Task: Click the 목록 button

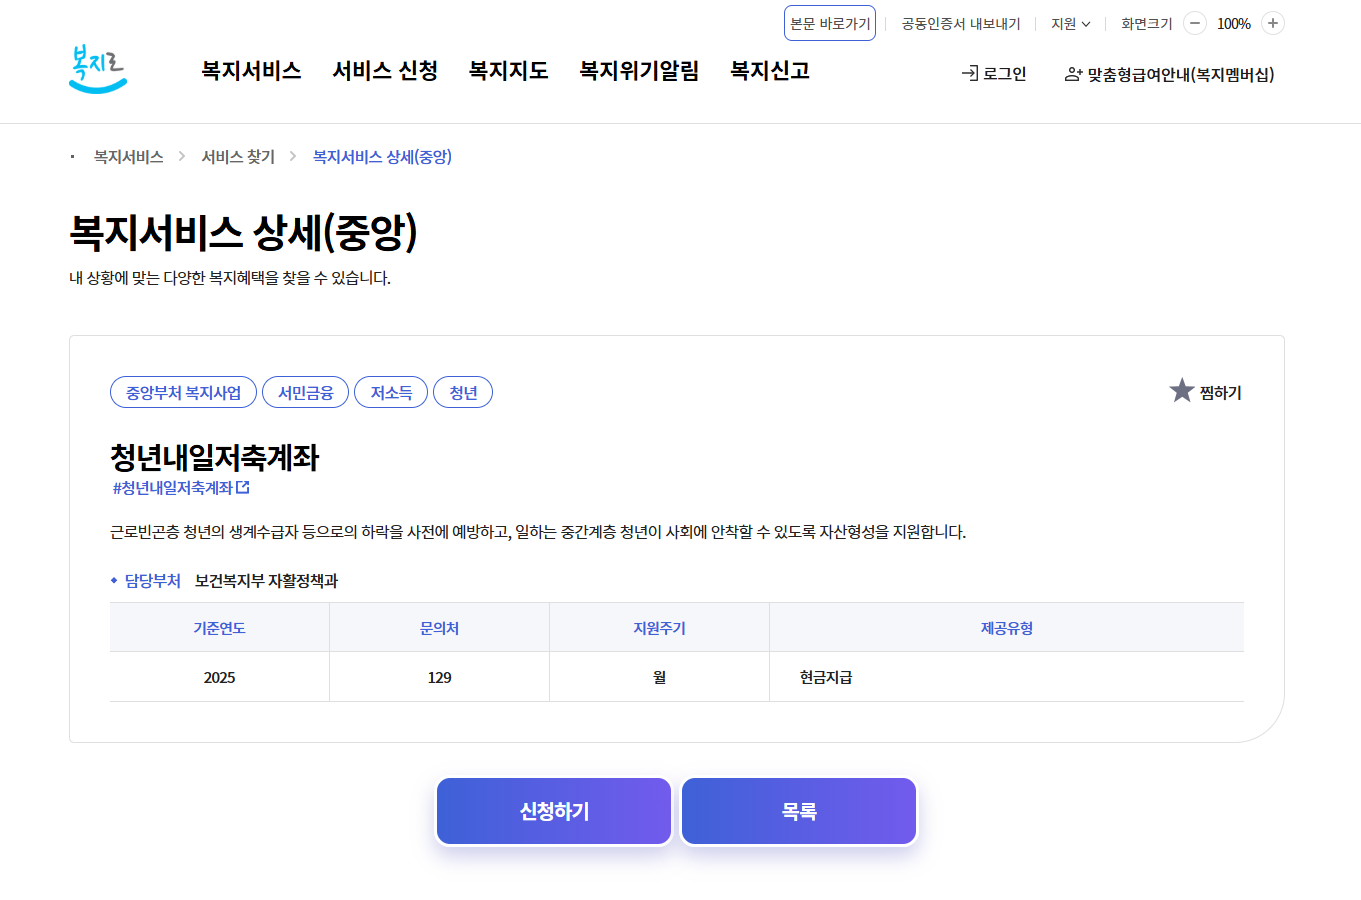Action: [799, 811]
